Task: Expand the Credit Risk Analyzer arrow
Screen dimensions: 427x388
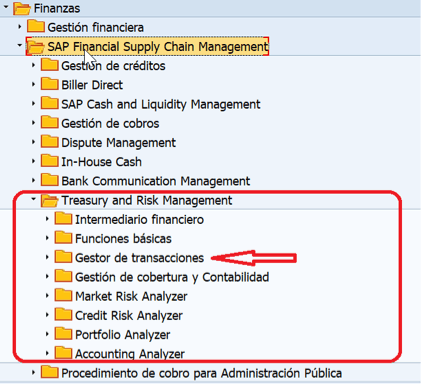Action: 47,315
